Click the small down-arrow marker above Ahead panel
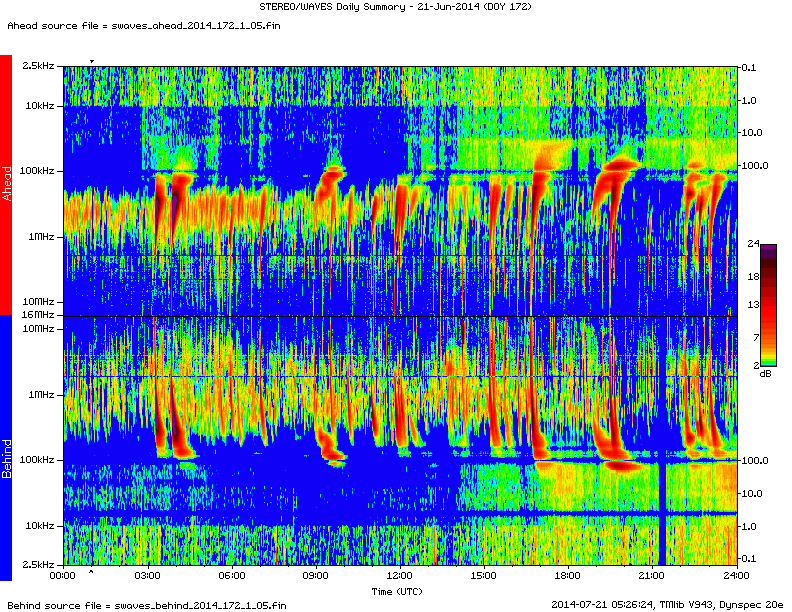Image resolution: width=792 pixels, height=612 pixels. 92,62
